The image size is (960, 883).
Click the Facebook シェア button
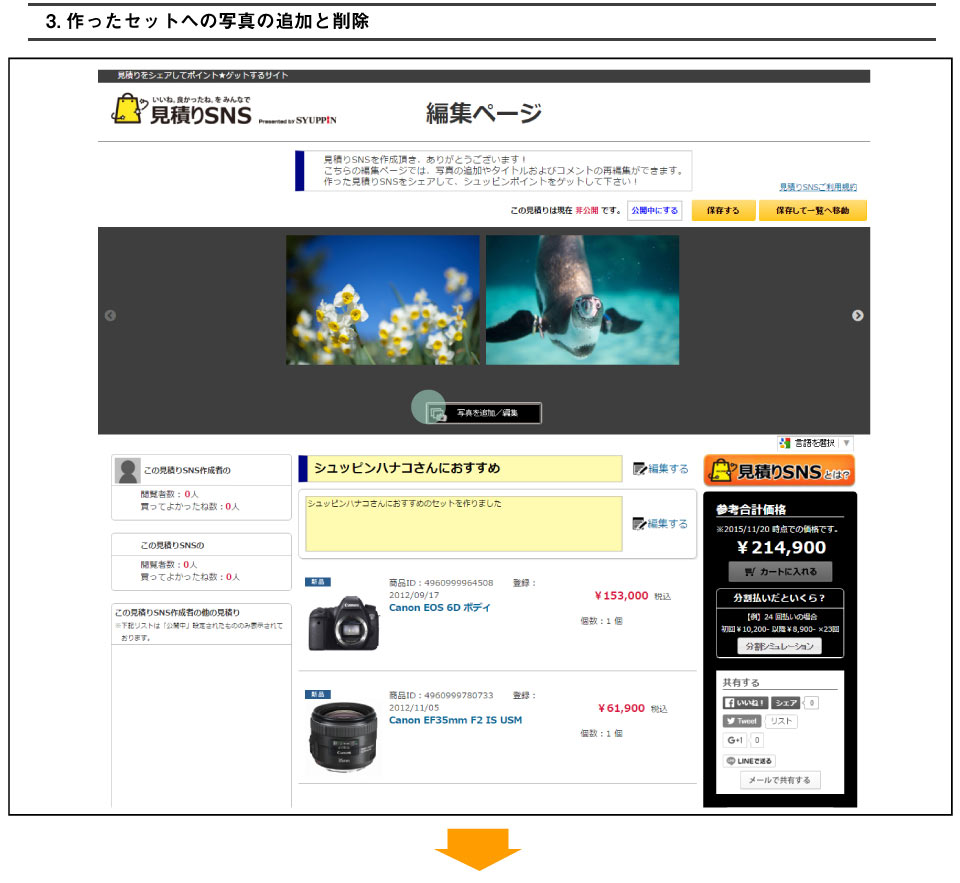(x=786, y=703)
